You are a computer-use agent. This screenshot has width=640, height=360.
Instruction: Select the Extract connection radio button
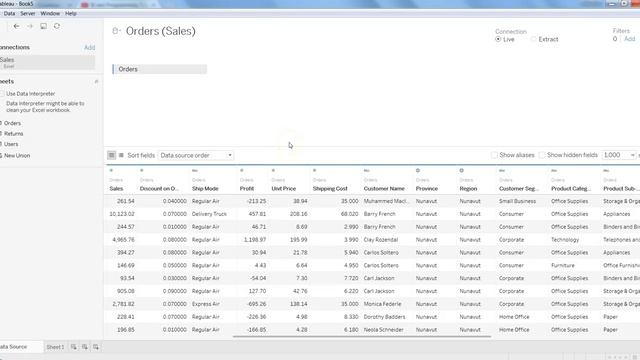[533, 39]
